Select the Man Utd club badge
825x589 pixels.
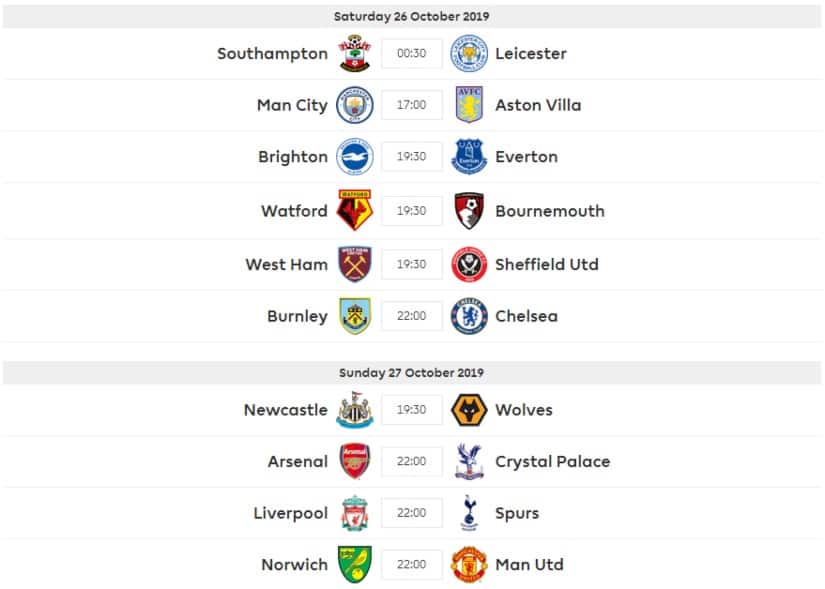coord(469,565)
